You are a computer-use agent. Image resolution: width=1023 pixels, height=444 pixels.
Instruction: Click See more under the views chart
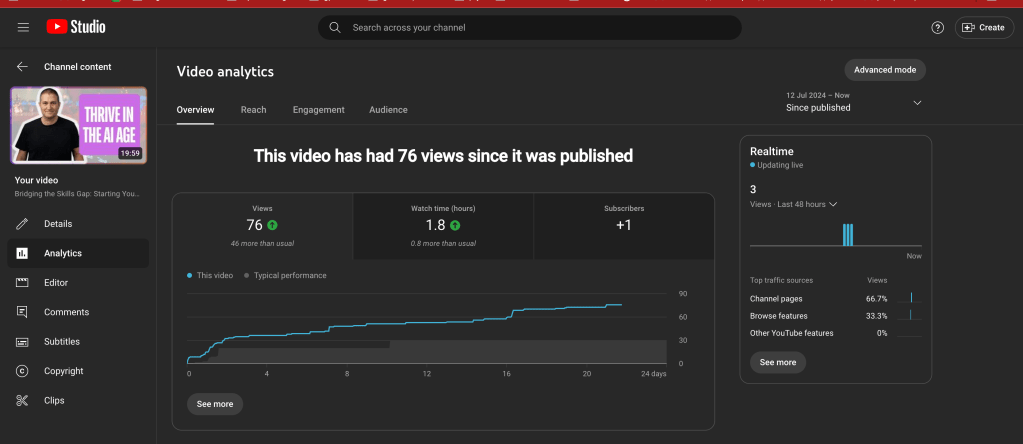point(215,404)
